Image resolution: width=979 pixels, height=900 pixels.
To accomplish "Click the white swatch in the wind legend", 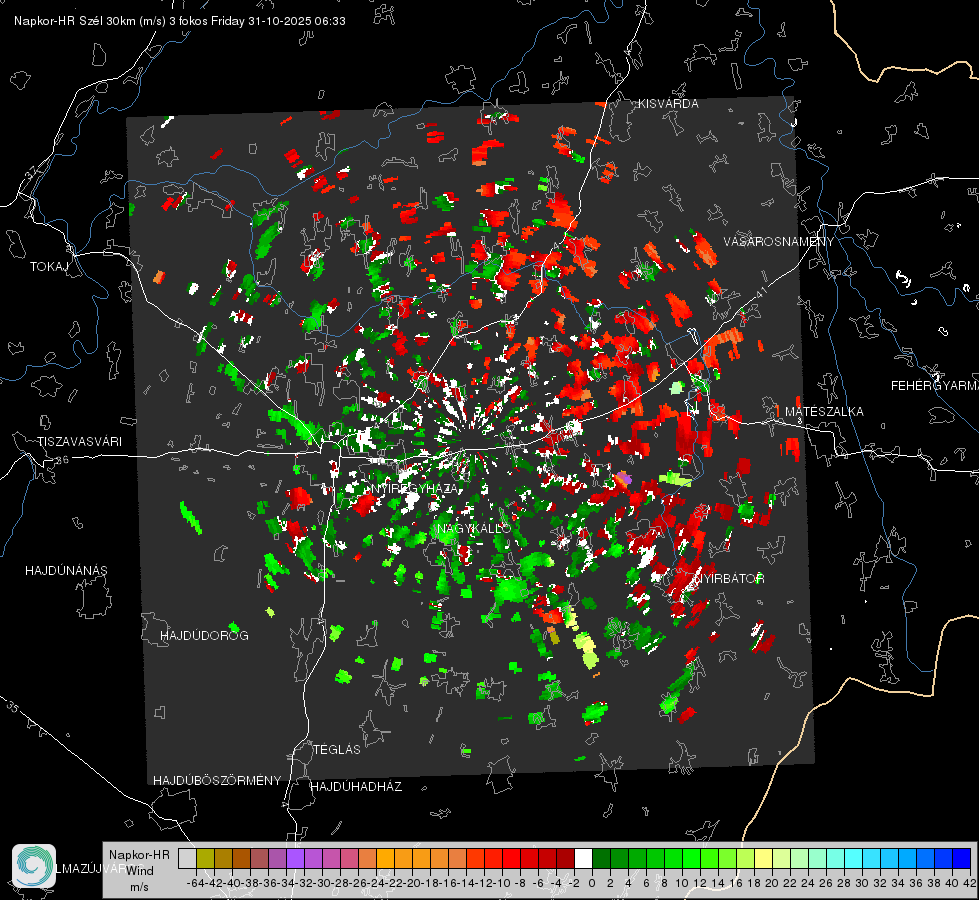I will point(583,858).
